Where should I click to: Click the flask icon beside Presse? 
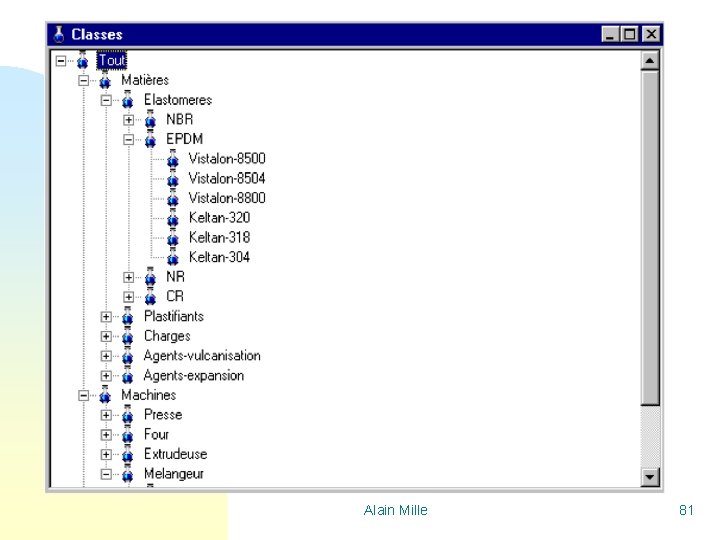(x=128, y=415)
